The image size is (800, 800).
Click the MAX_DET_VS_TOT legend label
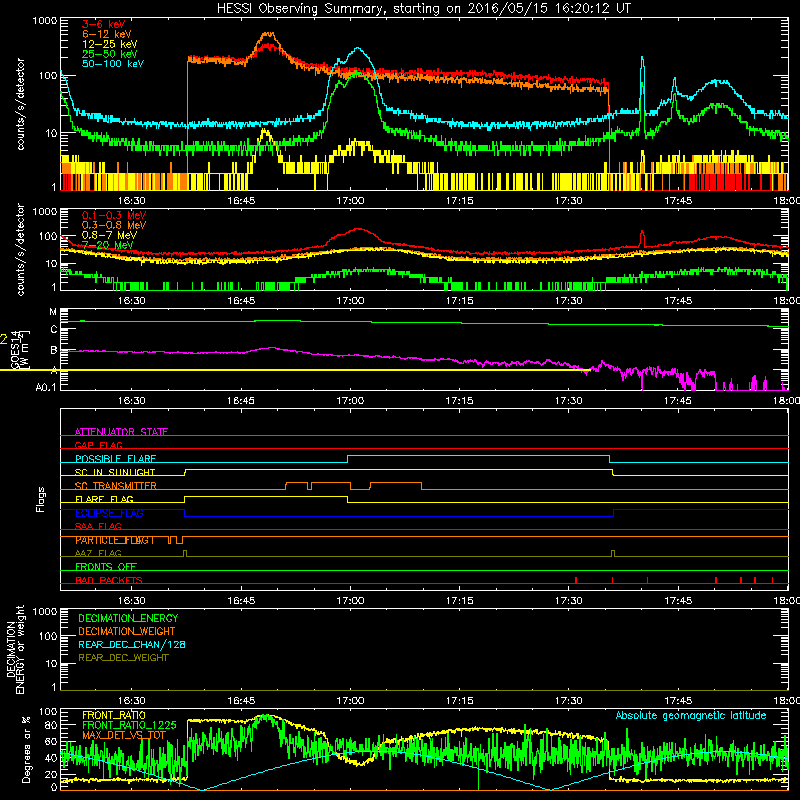(x=124, y=735)
